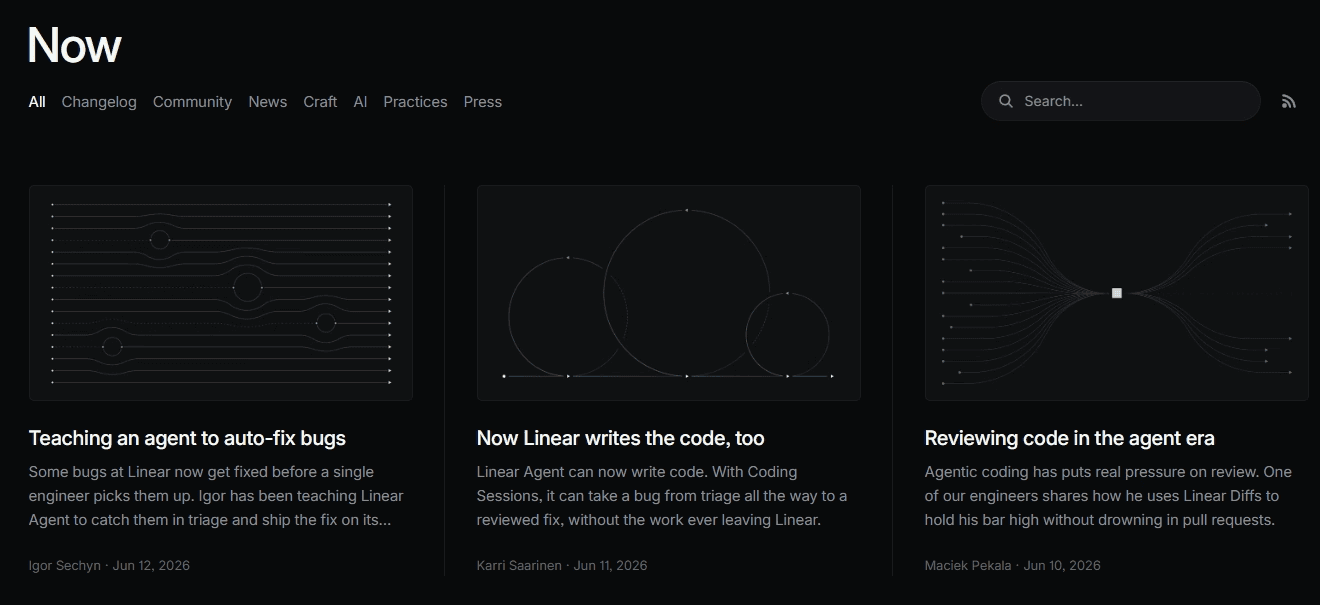Open the Reviewing code article thumbnail
Viewport: 1320px width, 605px height.
pos(1117,293)
